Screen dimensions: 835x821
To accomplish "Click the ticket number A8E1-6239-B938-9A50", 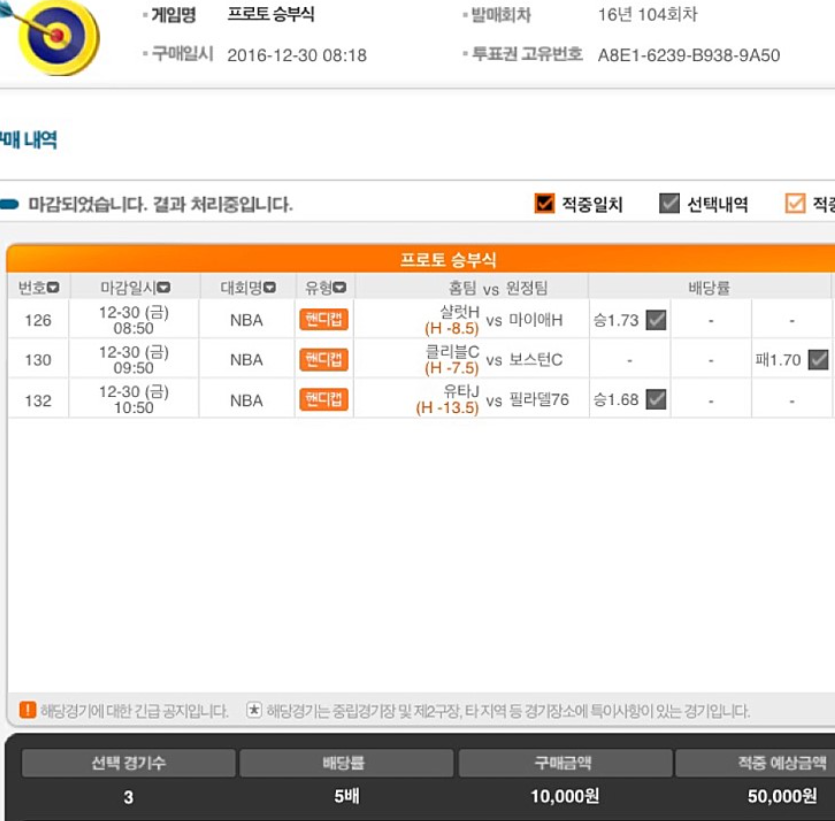I will coord(689,55).
